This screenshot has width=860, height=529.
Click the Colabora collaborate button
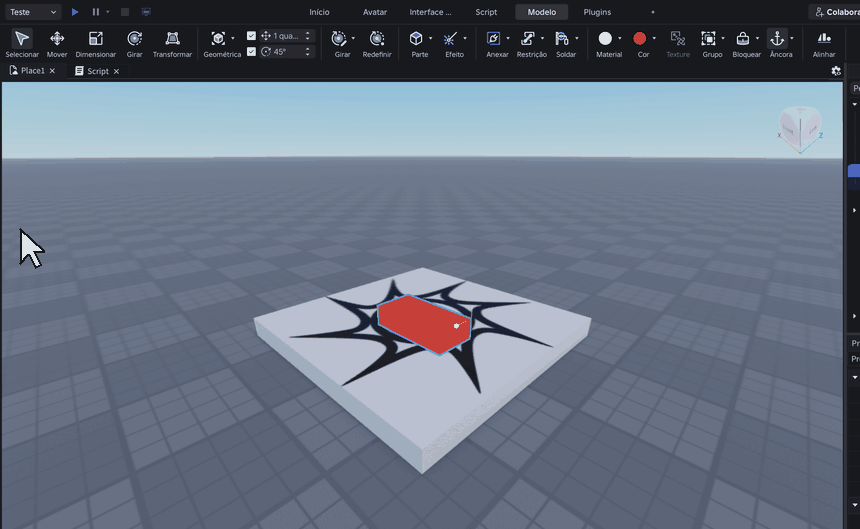pyautogui.click(x=836, y=12)
